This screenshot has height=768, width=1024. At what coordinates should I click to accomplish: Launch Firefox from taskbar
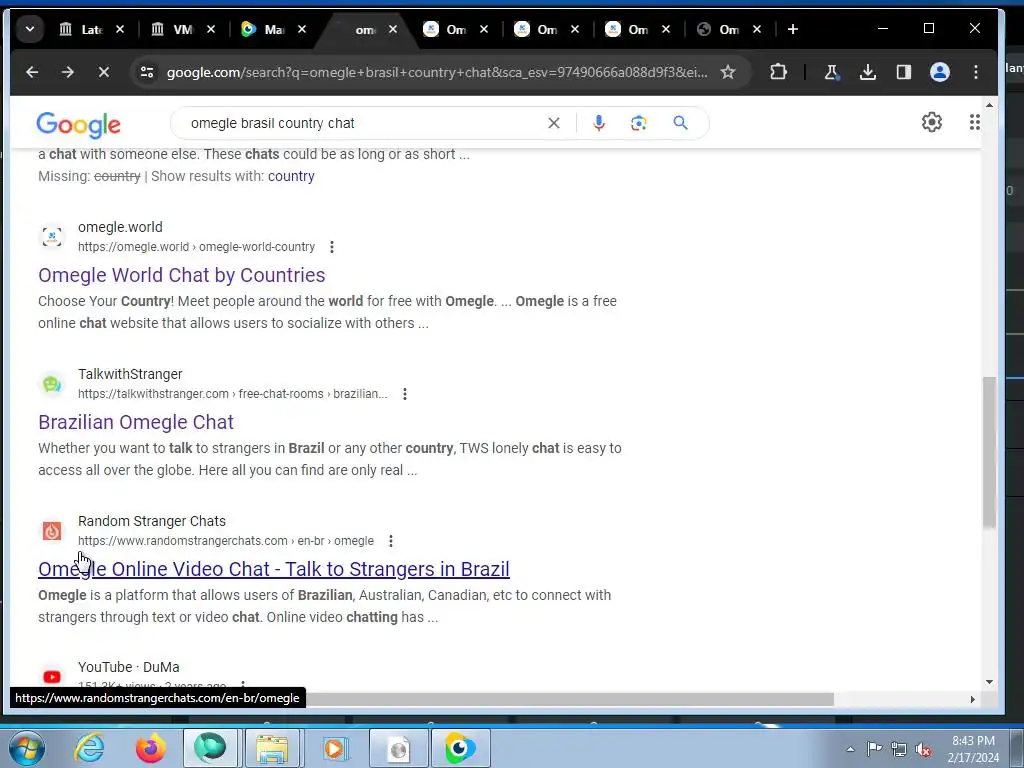(x=150, y=748)
